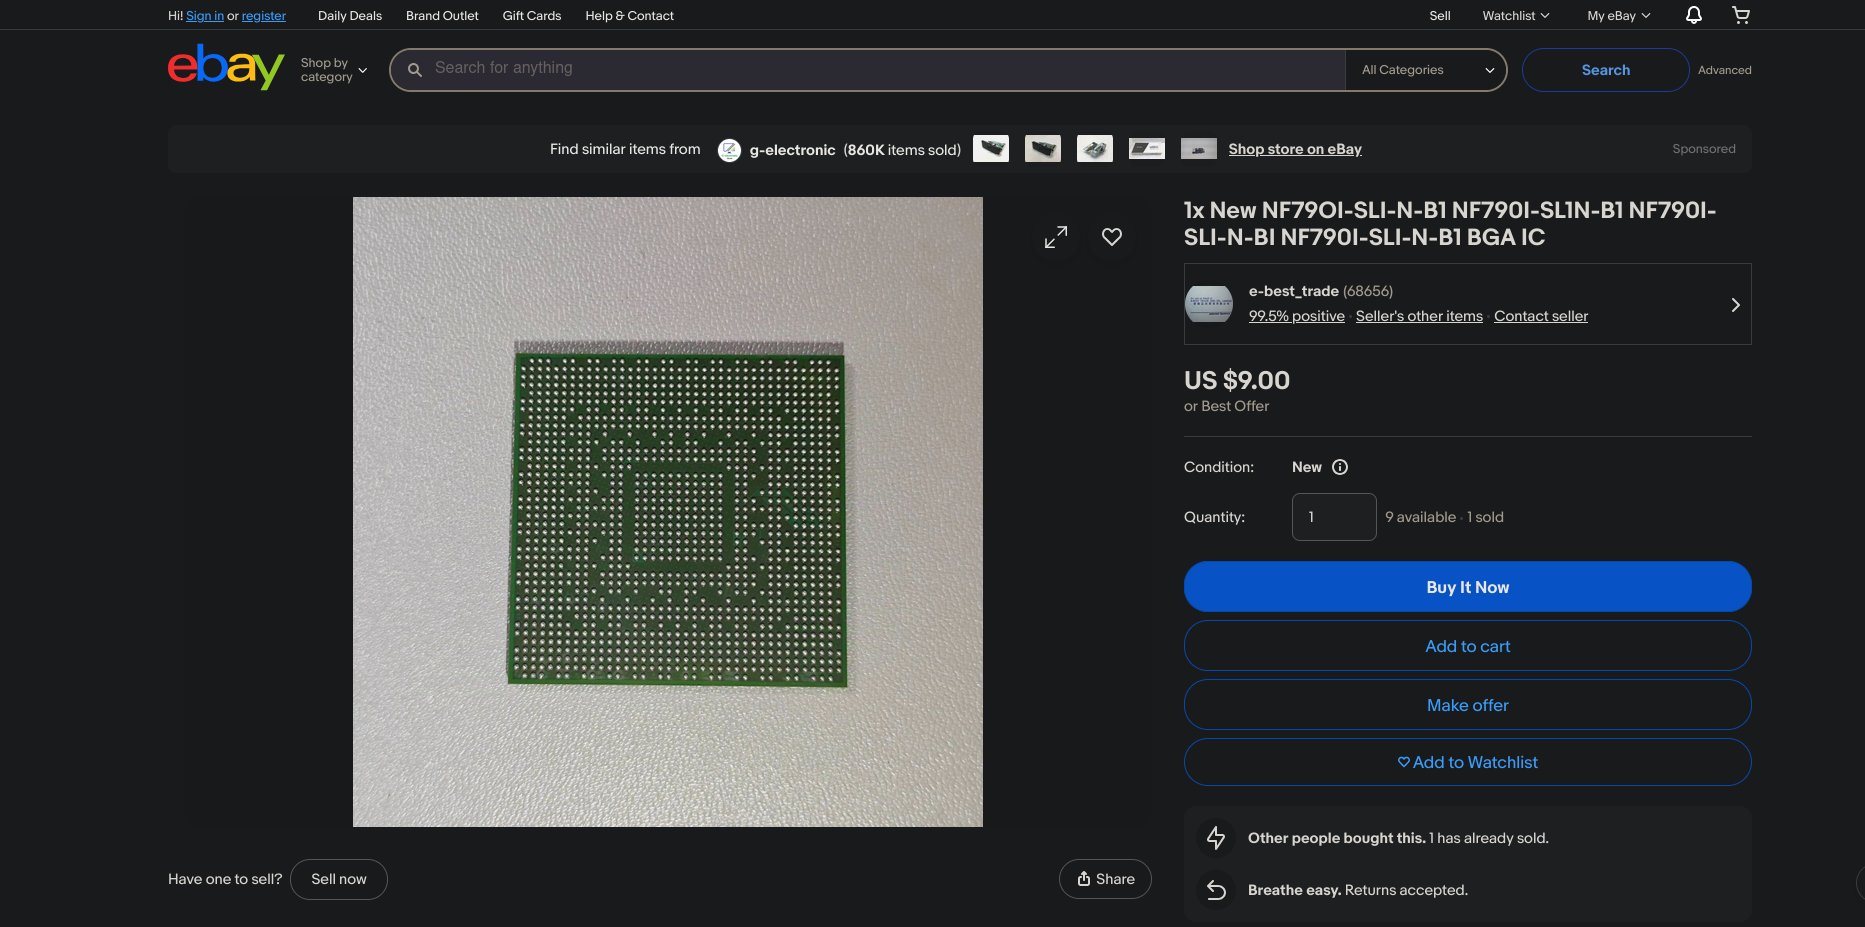The image size is (1865, 927).
Task: Click the g-electronic store logo icon
Action: 729,150
